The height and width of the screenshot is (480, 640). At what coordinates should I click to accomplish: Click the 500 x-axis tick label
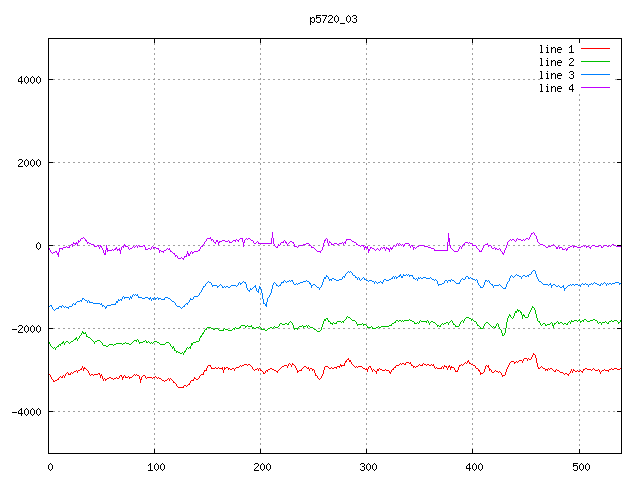(579, 466)
